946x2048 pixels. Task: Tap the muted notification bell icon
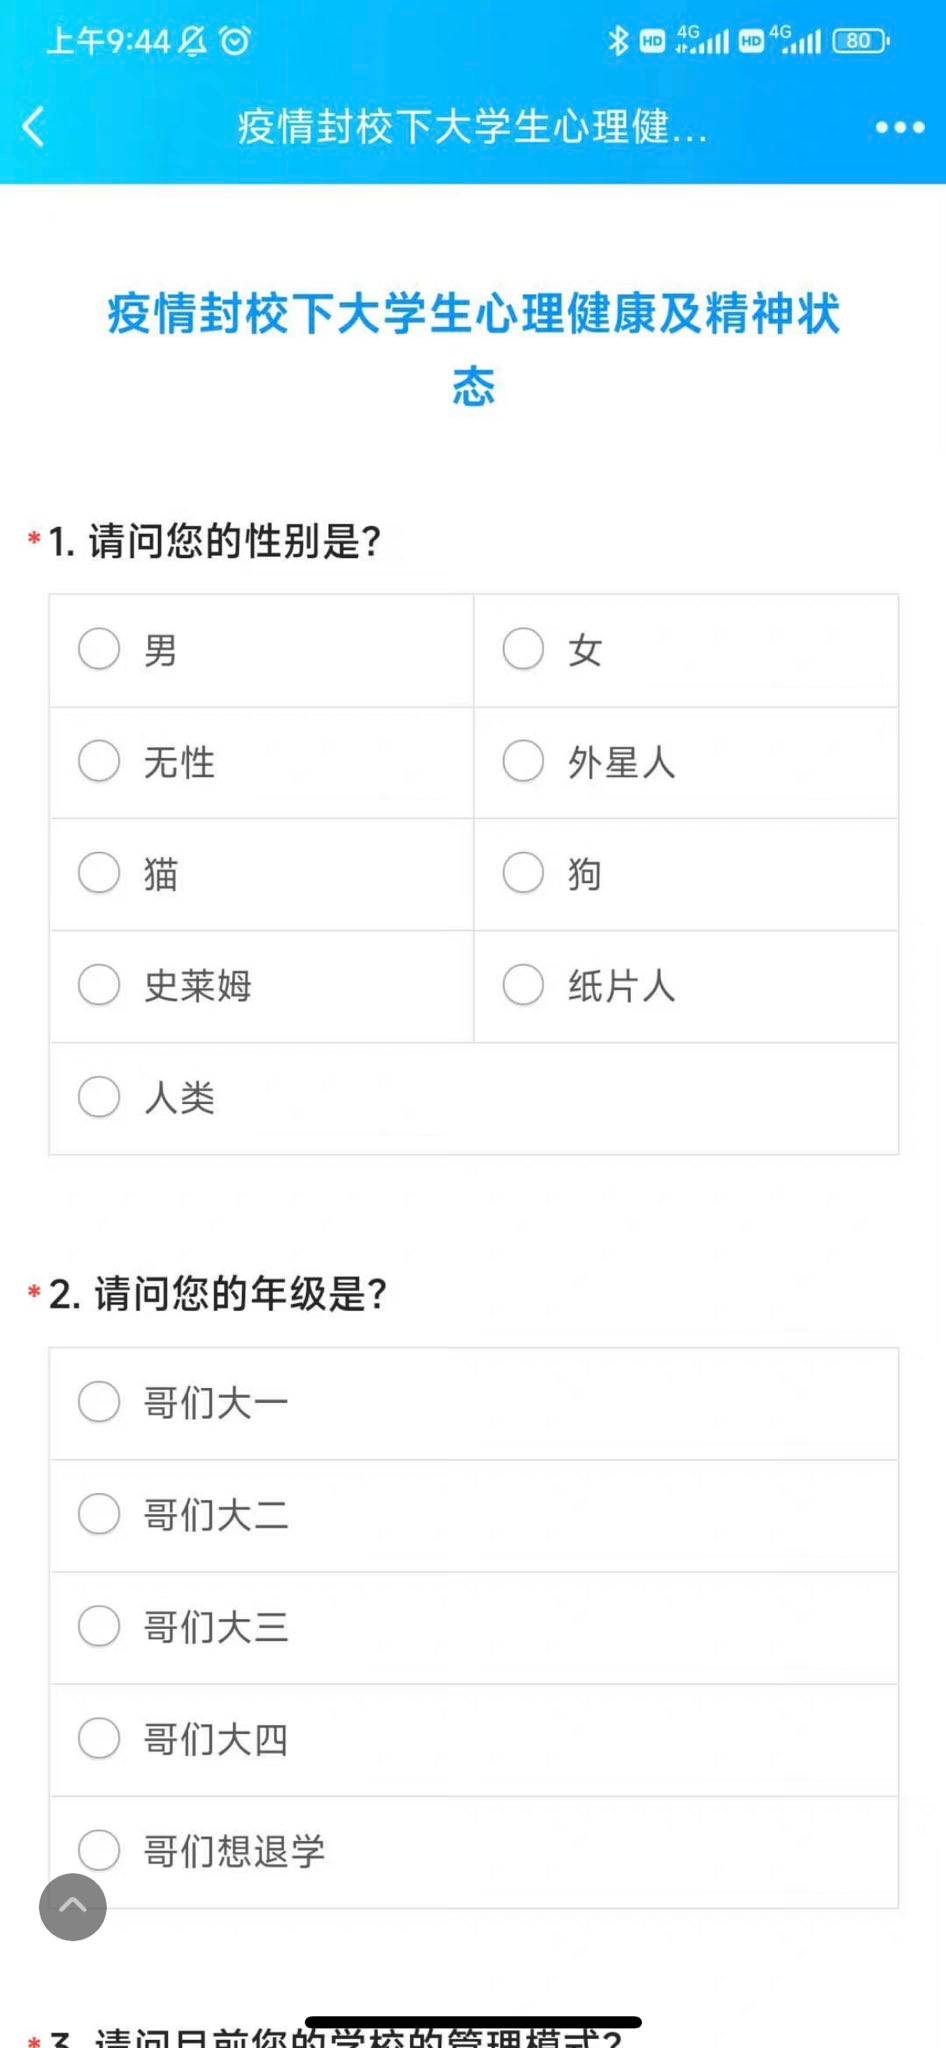tap(193, 41)
